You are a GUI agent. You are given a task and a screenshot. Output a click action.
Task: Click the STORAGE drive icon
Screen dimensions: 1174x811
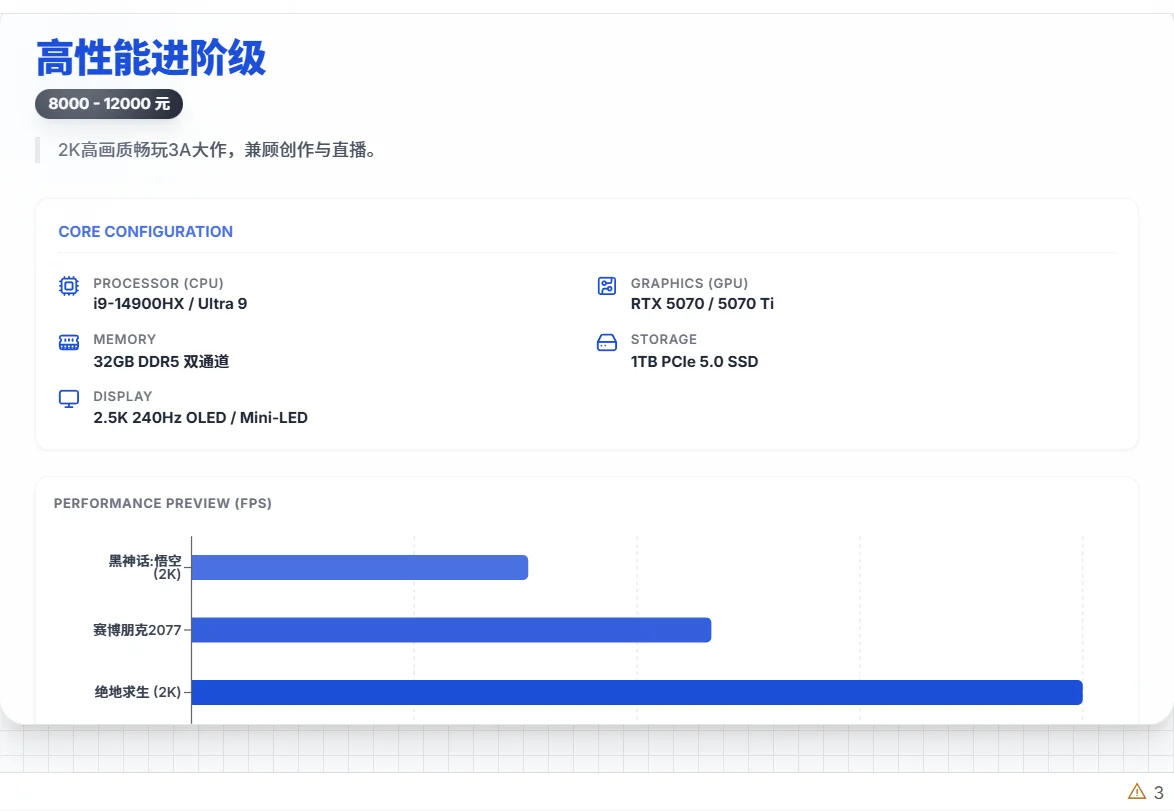(606, 341)
